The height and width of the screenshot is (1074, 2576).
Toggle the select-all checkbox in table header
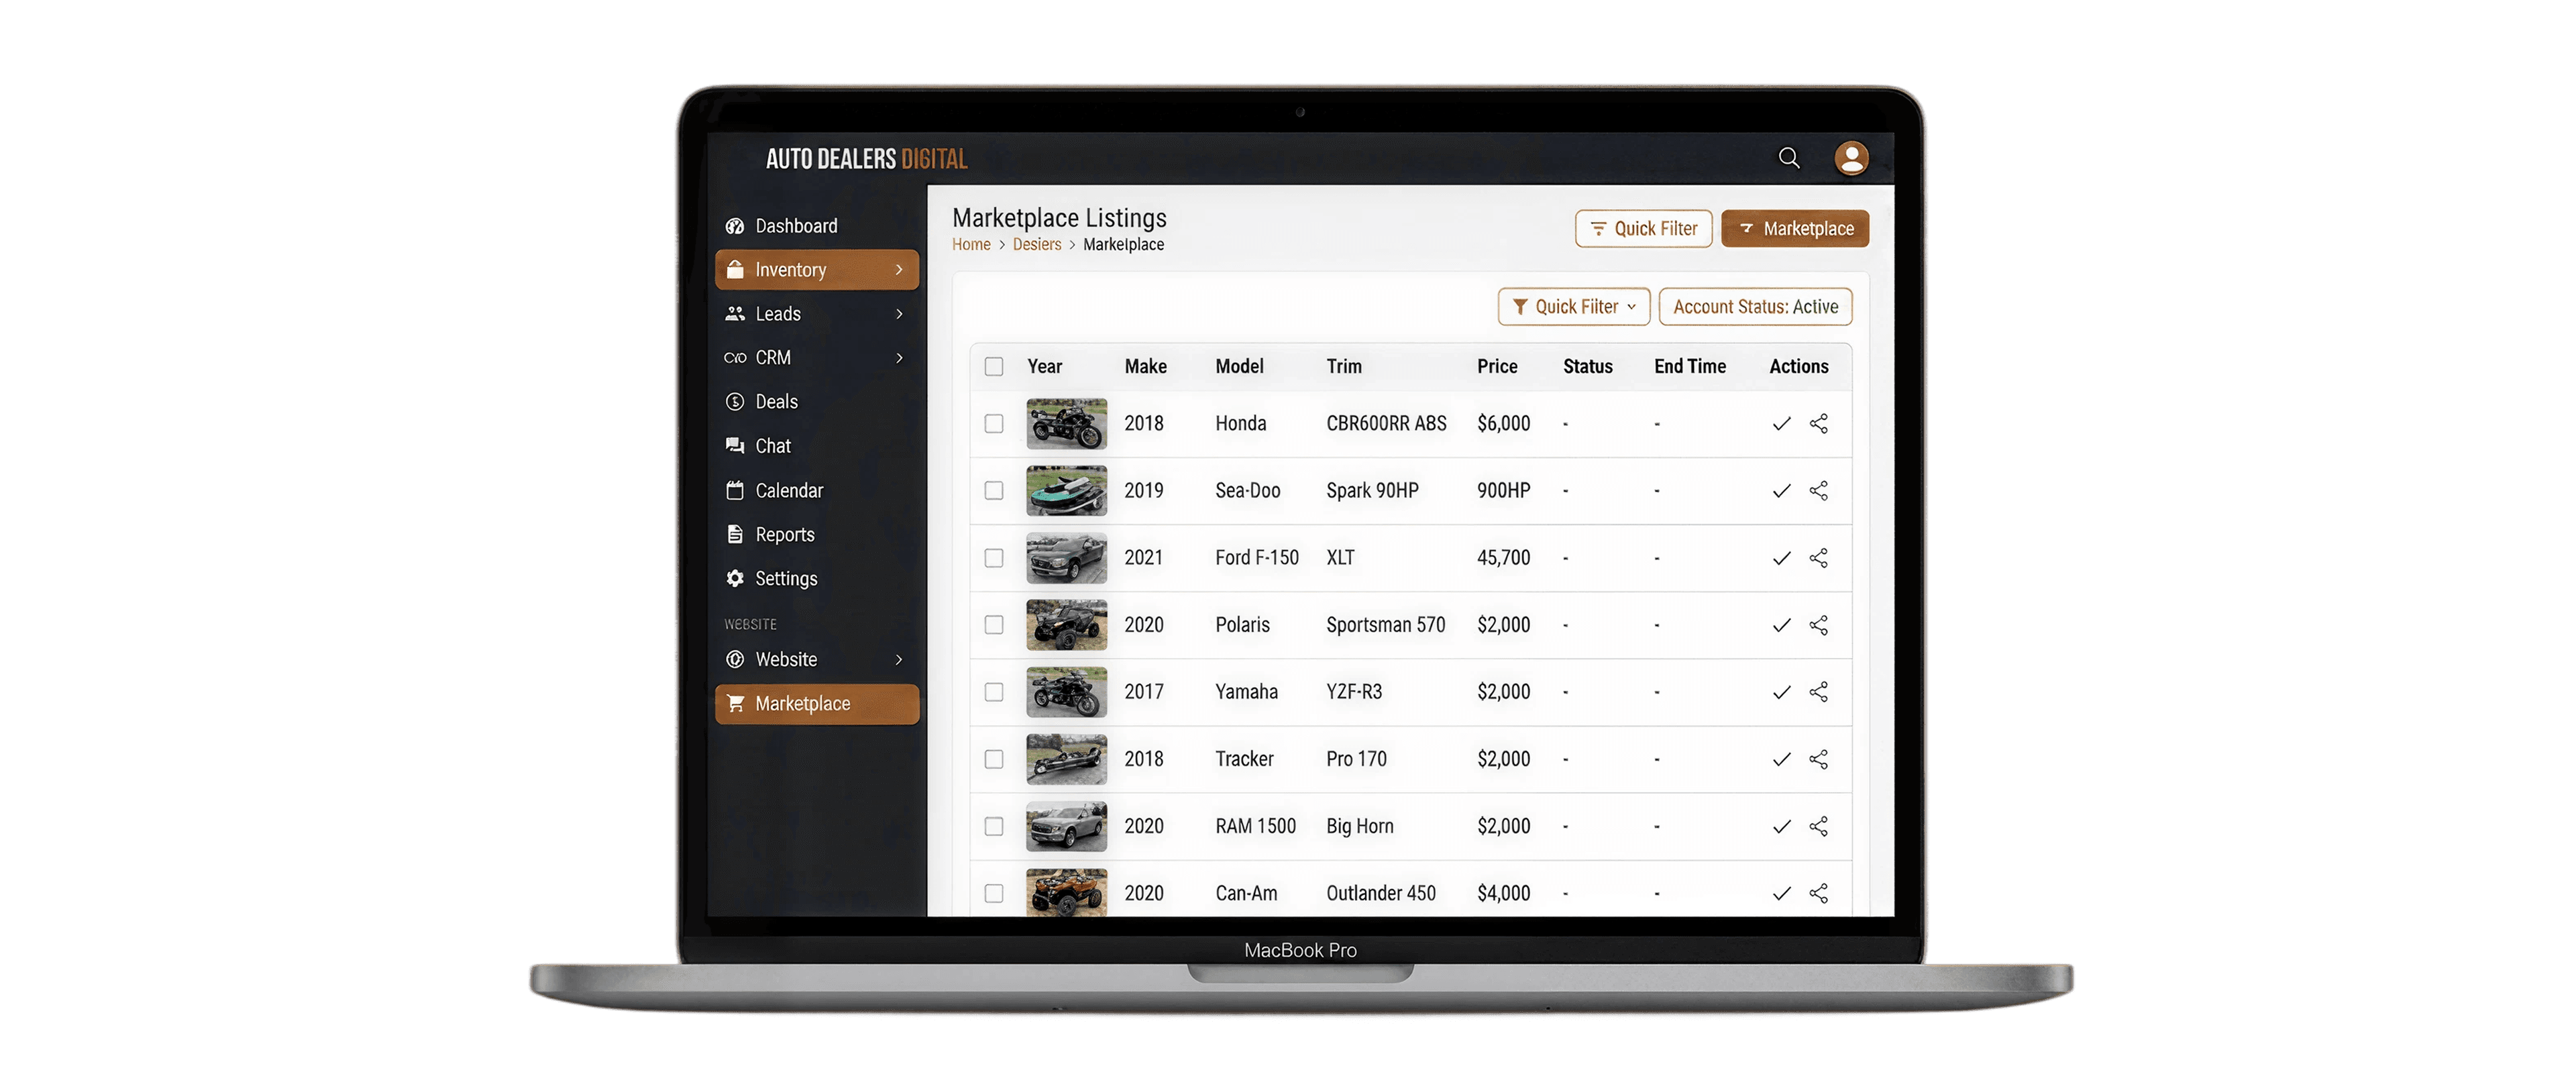tap(993, 366)
